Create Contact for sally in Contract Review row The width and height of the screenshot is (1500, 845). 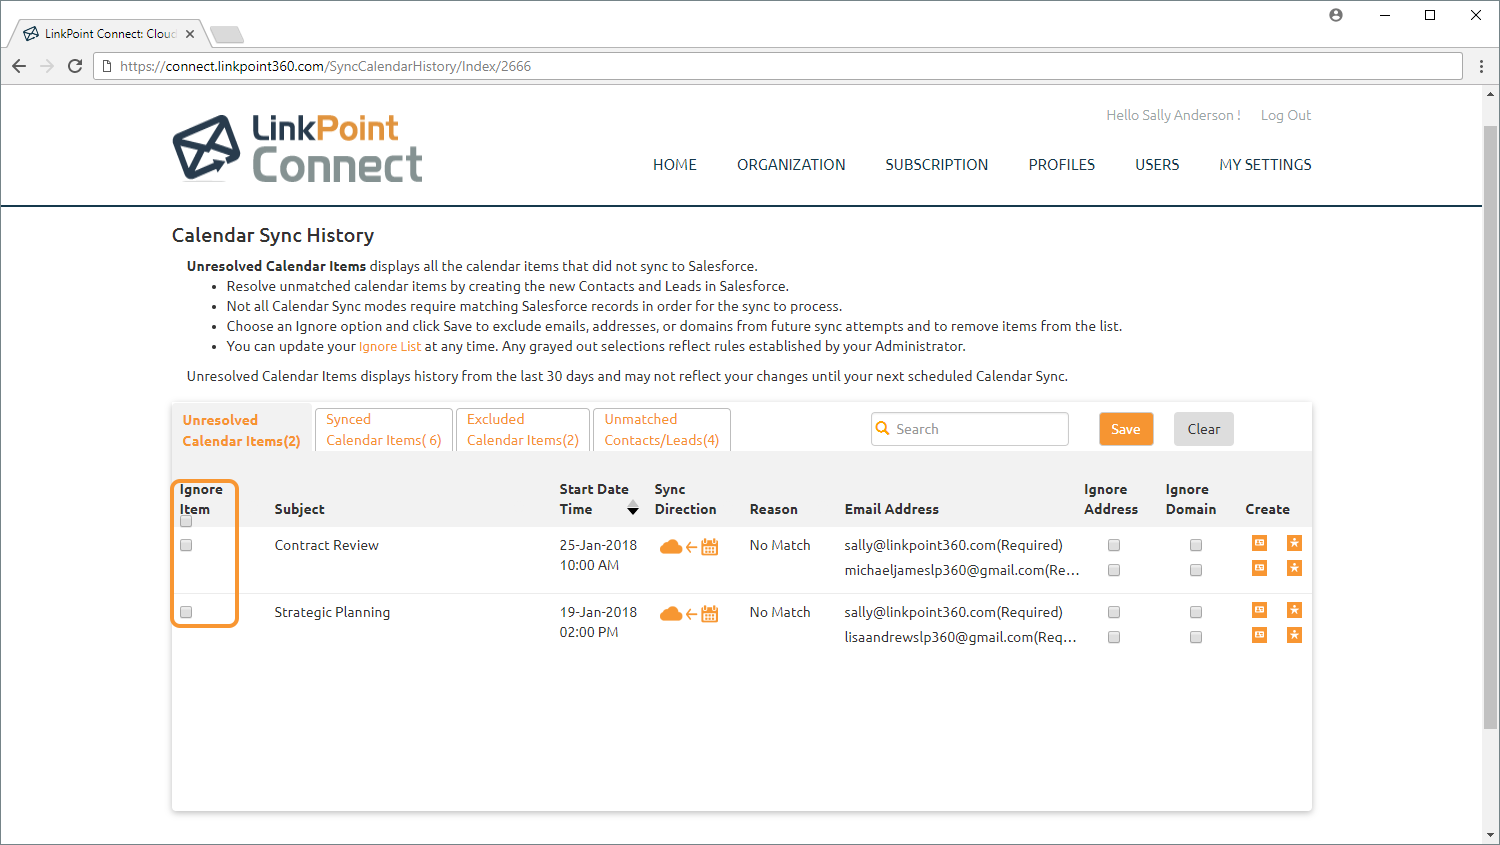tap(1259, 543)
